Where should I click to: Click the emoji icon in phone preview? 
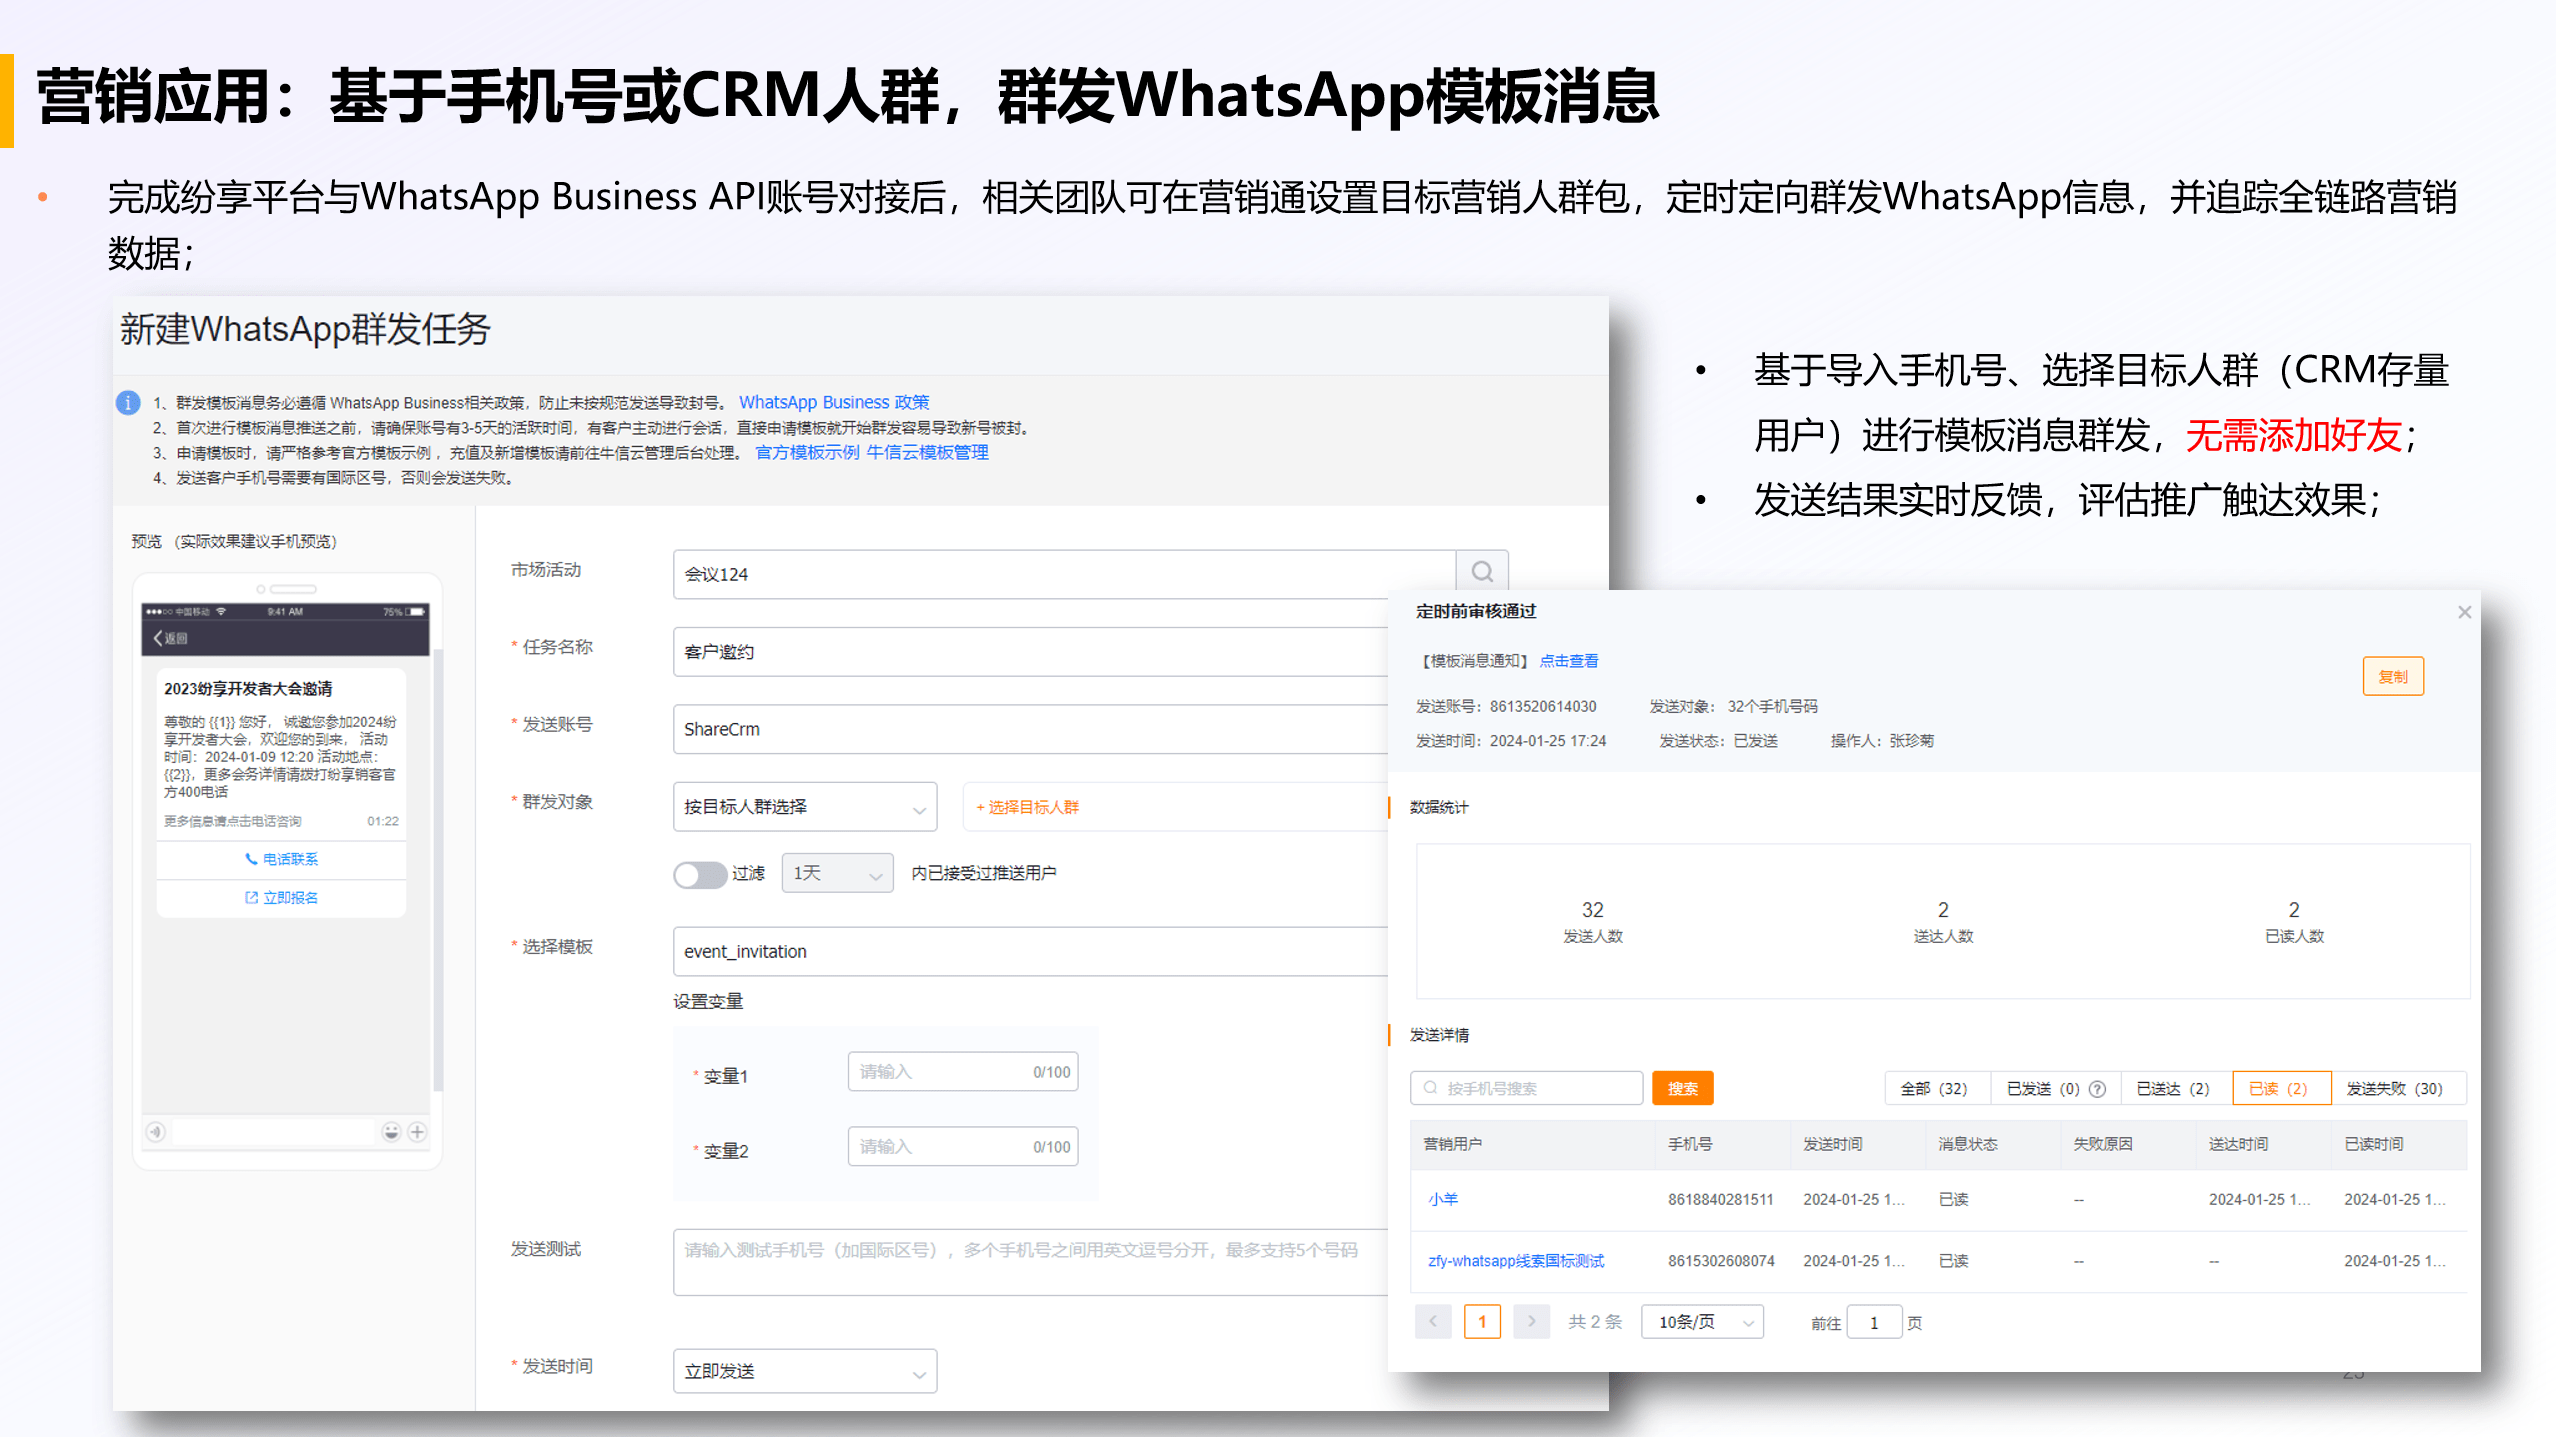pos(391,1132)
